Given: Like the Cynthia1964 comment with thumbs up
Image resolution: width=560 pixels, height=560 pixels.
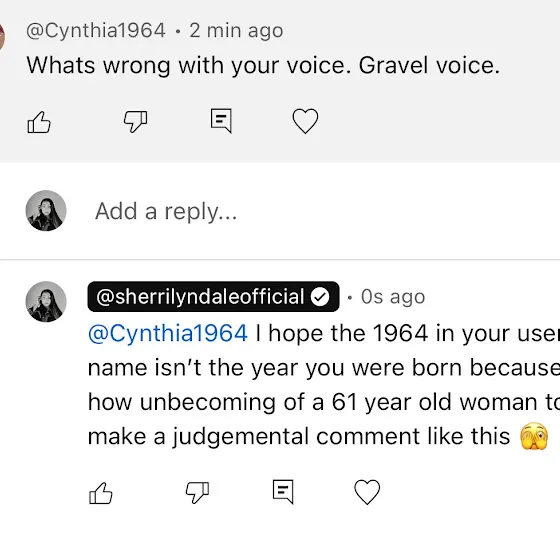Looking at the screenshot, I should click(39, 122).
